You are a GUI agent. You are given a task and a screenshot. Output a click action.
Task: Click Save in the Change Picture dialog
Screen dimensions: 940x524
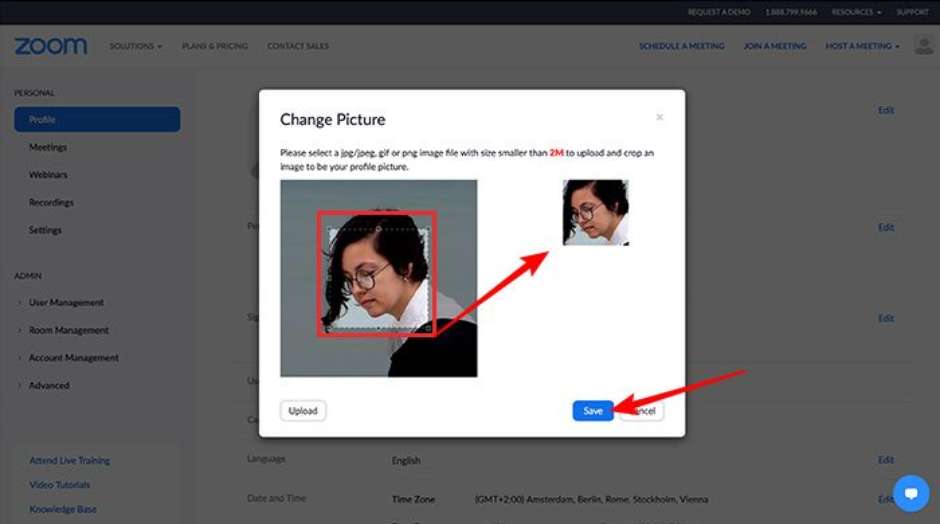click(593, 411)
